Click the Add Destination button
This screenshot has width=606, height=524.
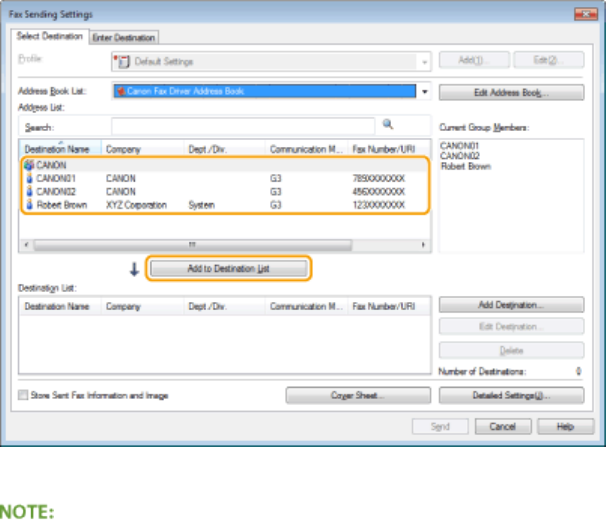(x=511, y=305)
